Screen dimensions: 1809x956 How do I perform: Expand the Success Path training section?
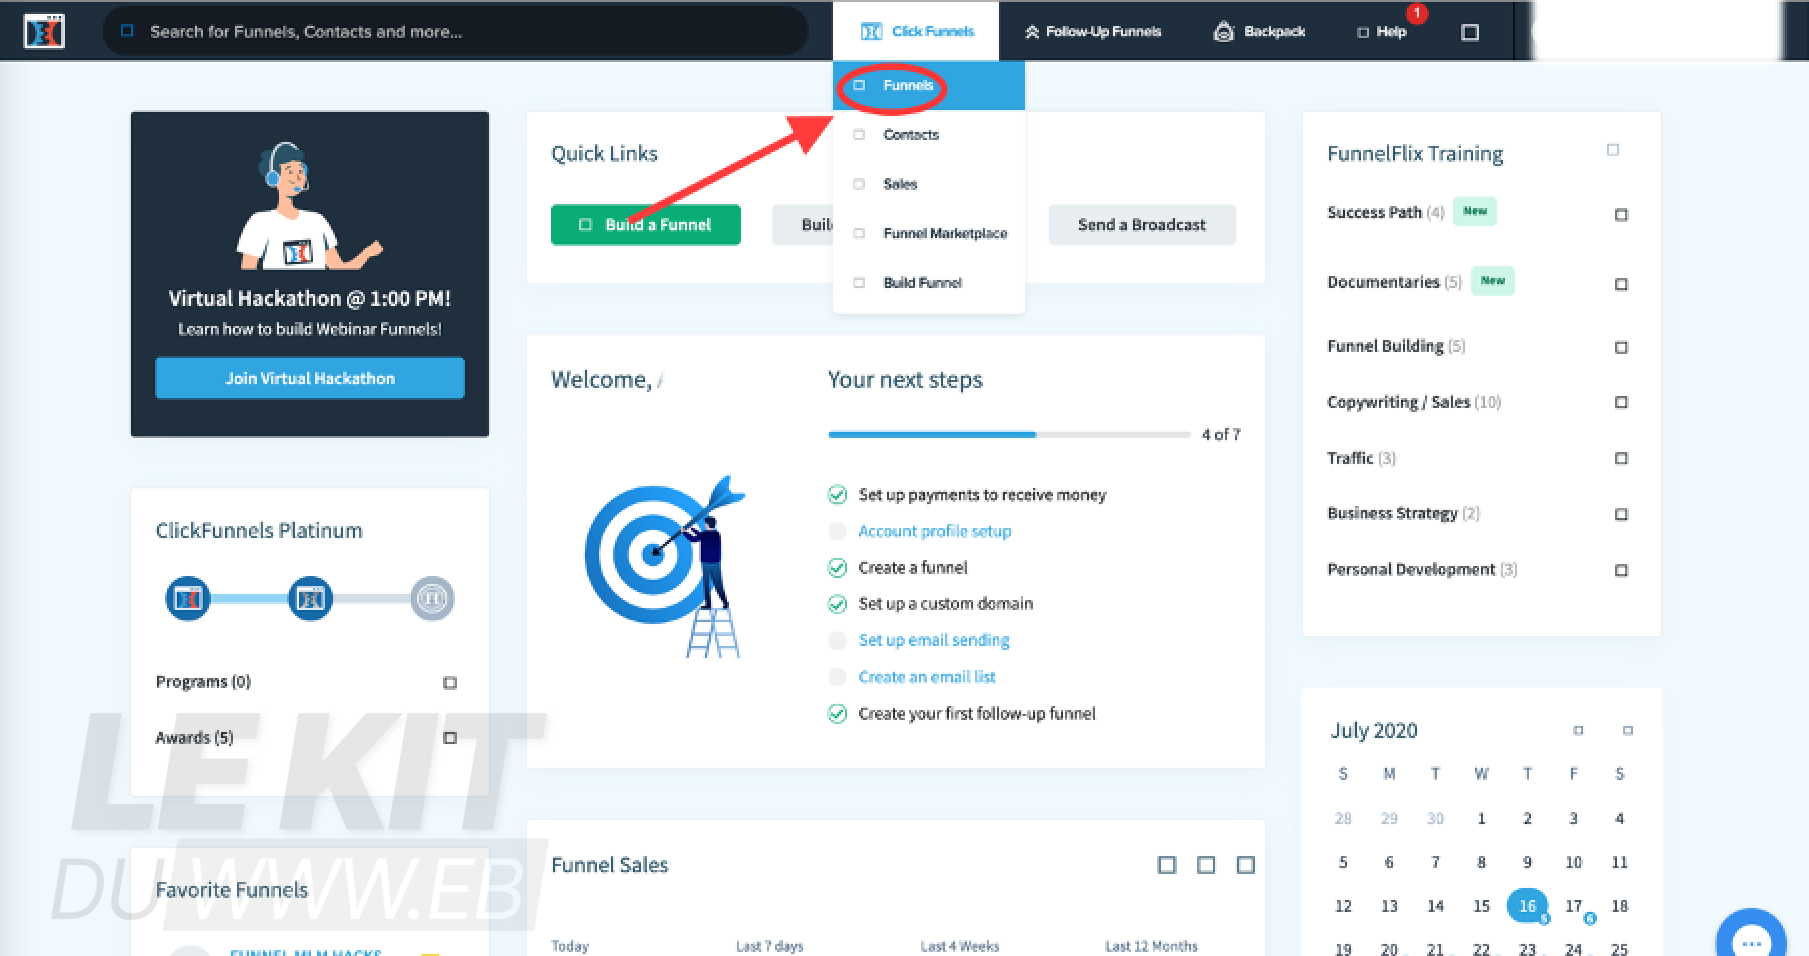pyautogui.click(x=1622, y=214)
